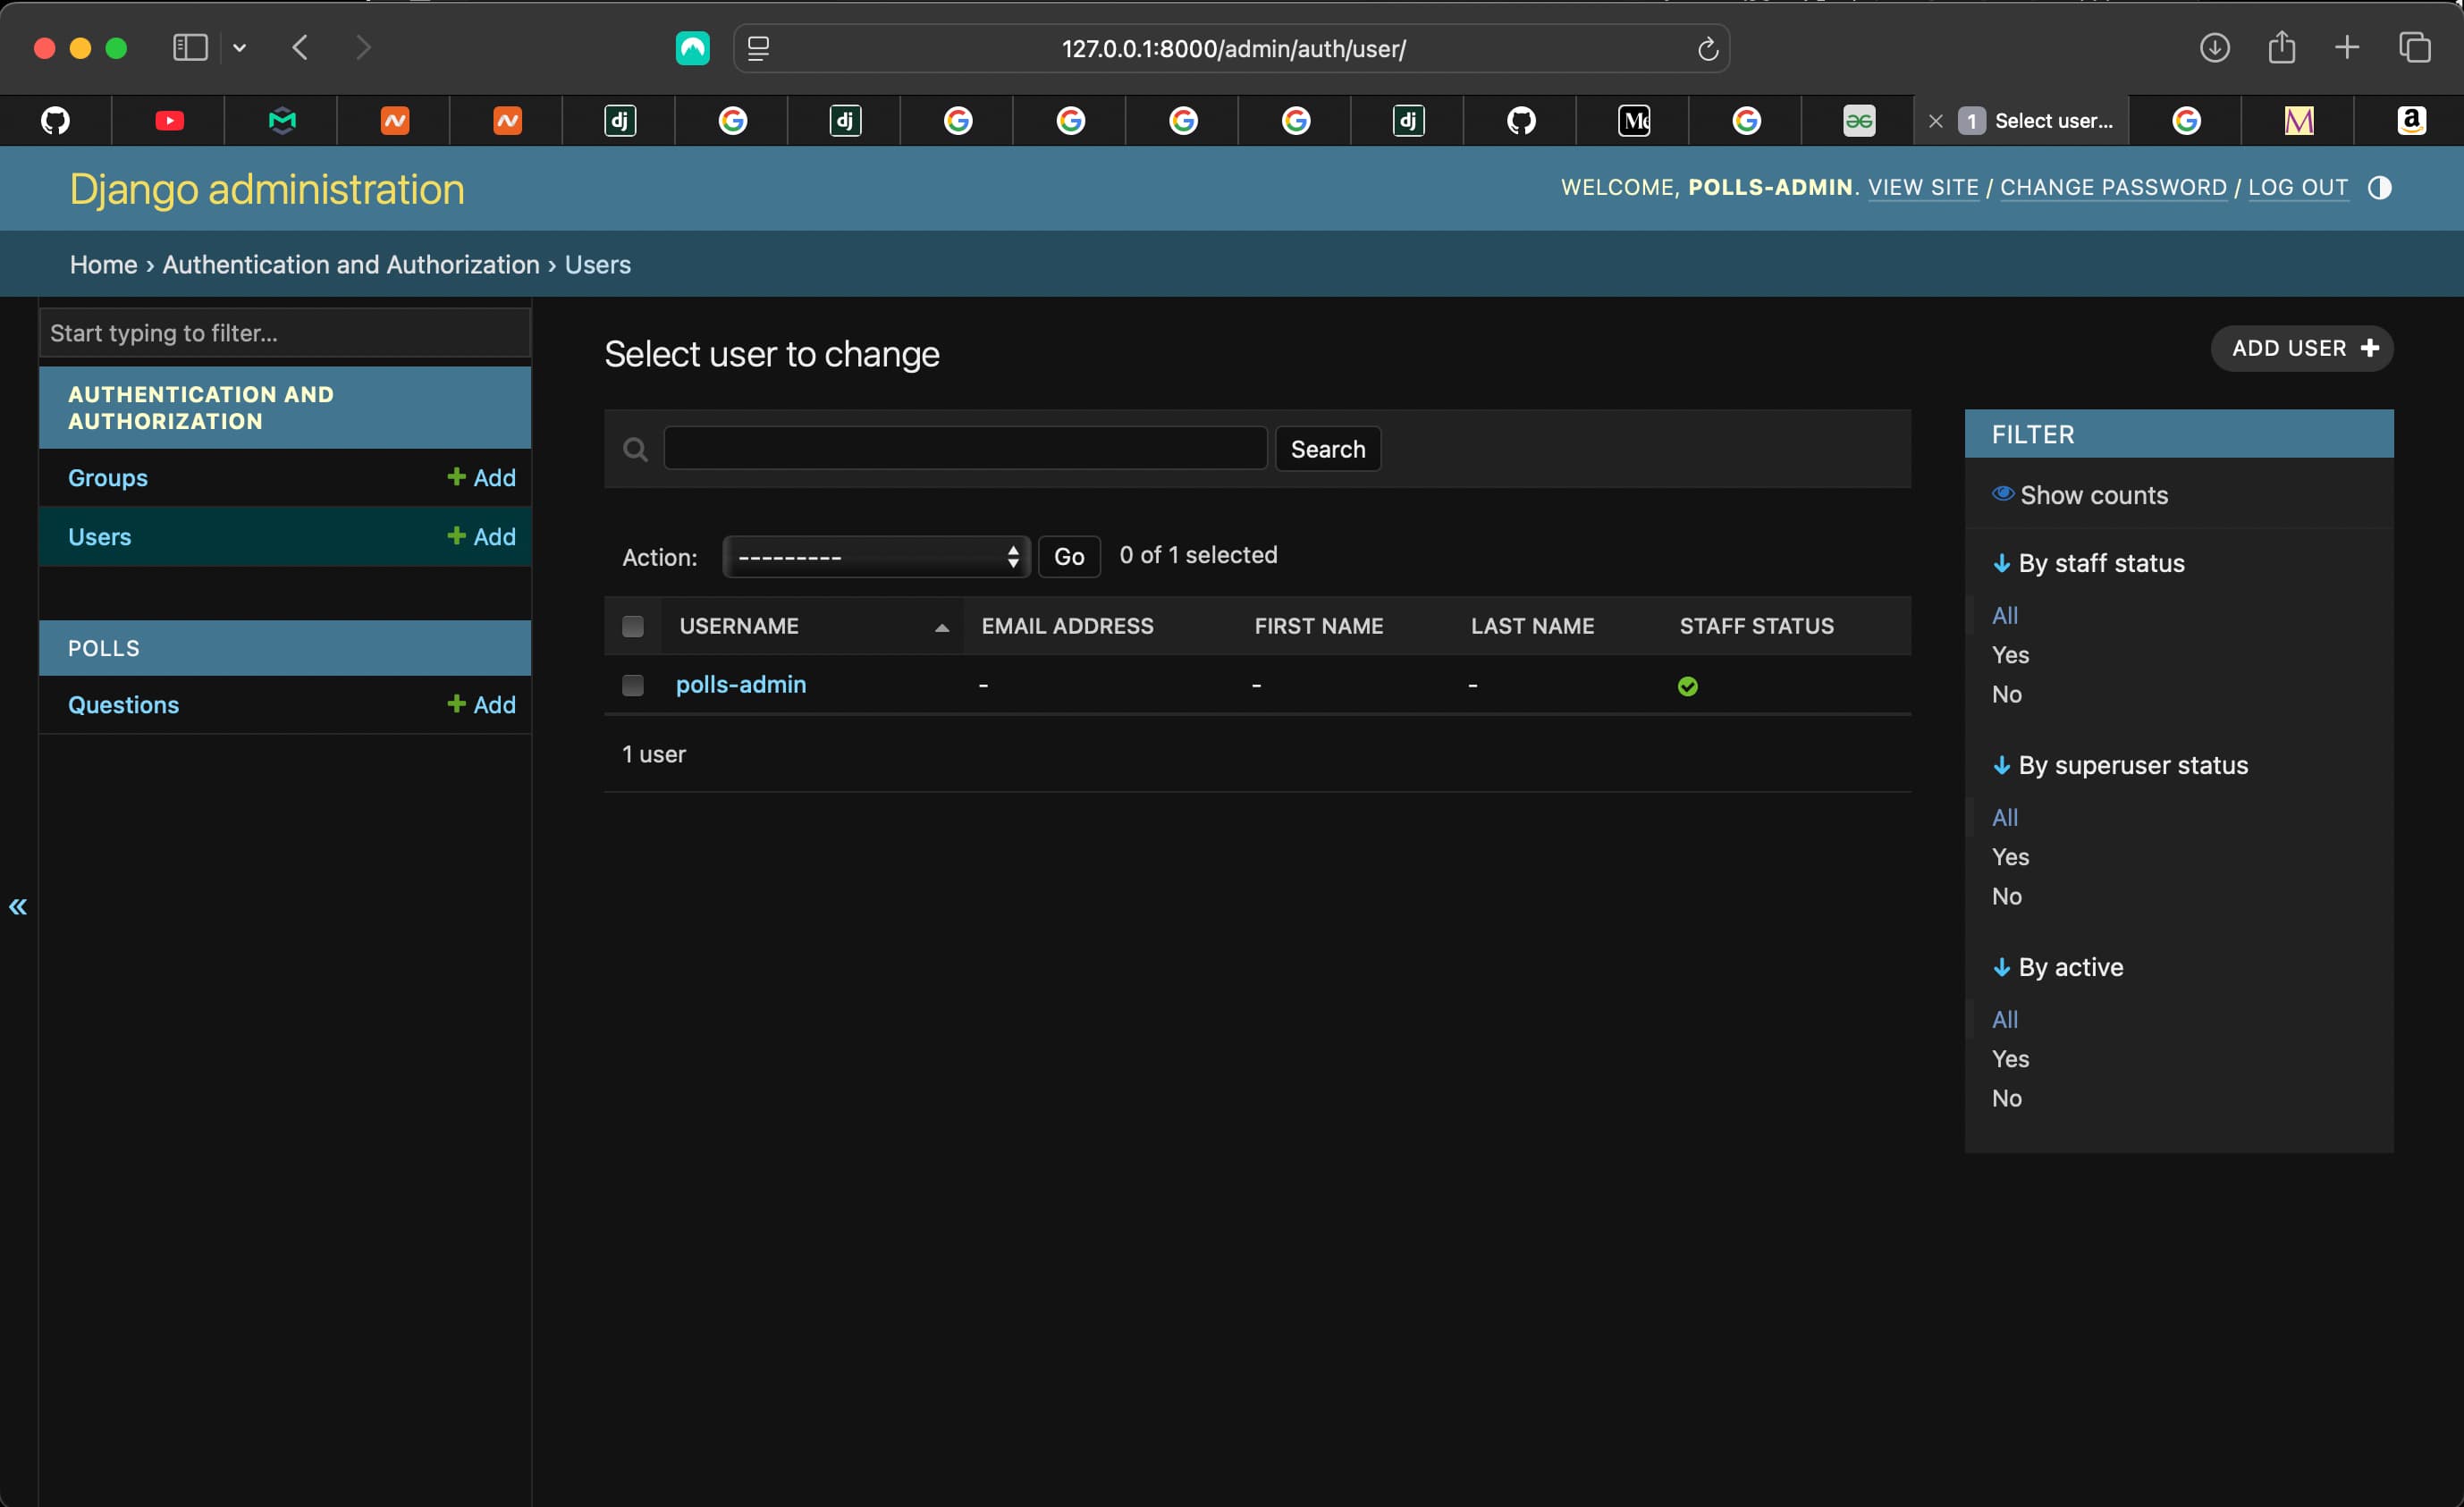Image resolution: width=2464 pixels, height=1507 pixels.
Task: Click the Safari sidebar toggle icon
Action: [x=190, y=47]
